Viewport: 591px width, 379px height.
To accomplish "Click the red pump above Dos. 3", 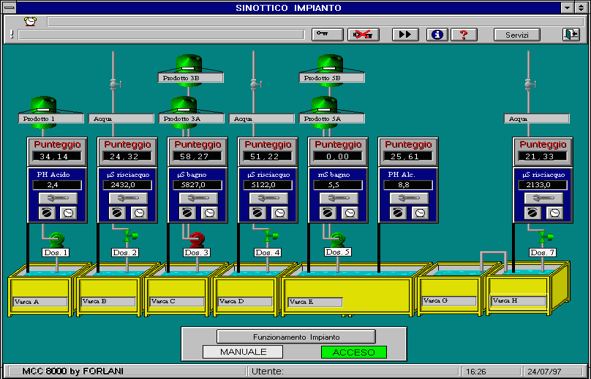I will coord(196,240).
